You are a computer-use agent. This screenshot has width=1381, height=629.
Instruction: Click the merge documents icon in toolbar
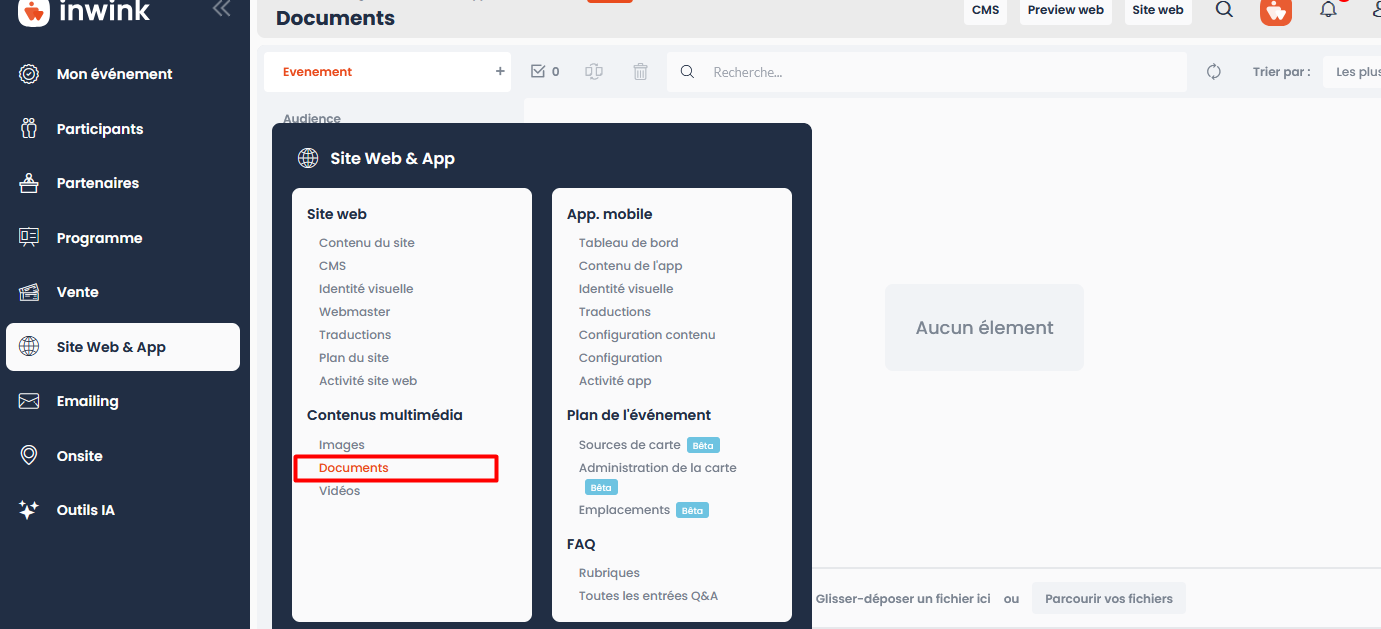pos(594,72)
